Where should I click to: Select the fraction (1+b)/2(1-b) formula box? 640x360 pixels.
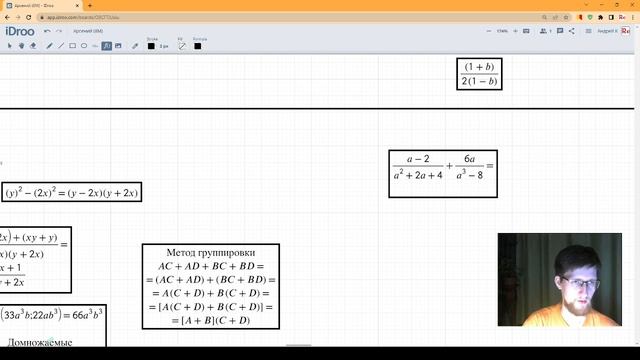479,74
